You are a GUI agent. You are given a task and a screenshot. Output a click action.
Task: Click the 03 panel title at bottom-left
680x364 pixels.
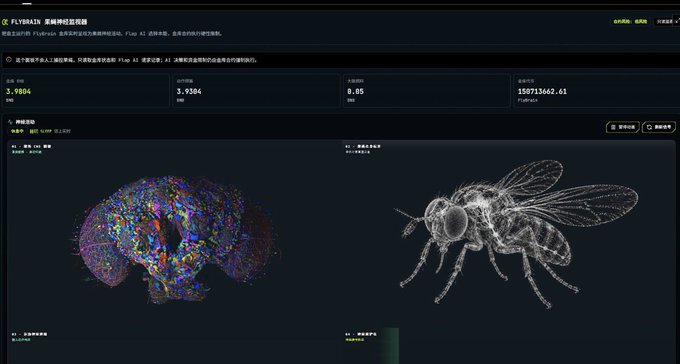[x=29, y=334]
